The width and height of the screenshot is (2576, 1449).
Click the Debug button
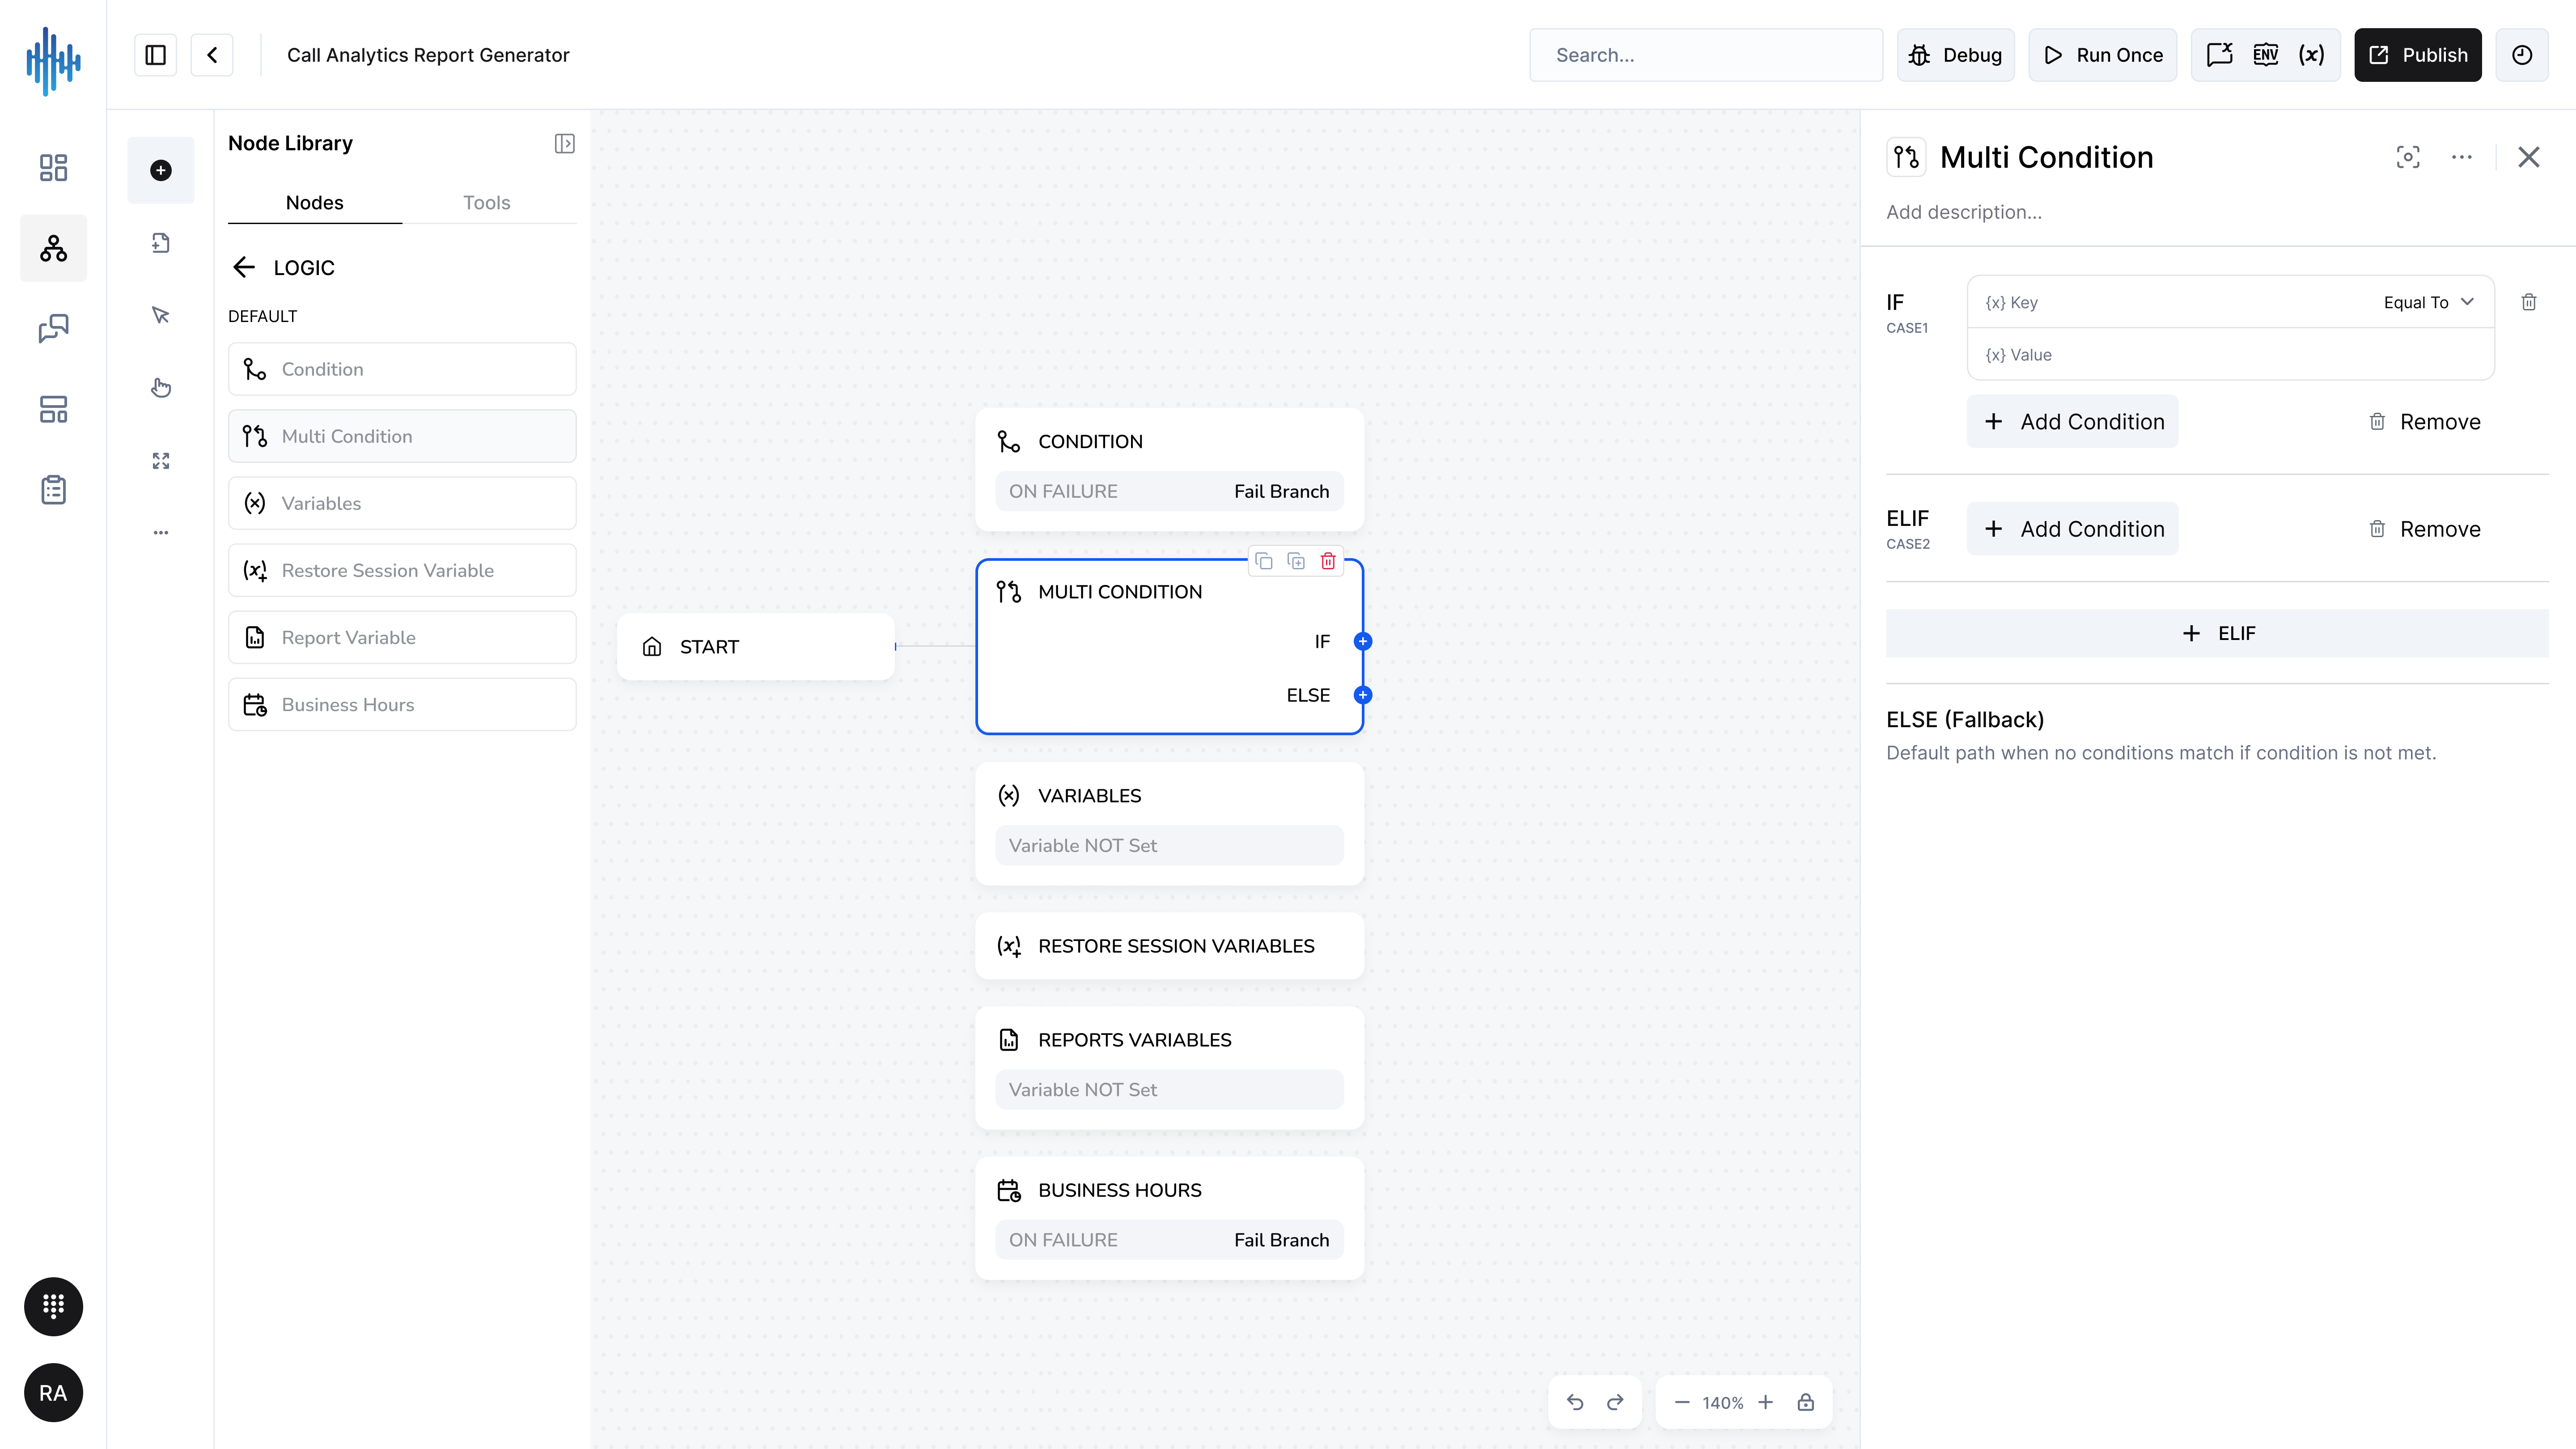click(x=1956, y=55)
